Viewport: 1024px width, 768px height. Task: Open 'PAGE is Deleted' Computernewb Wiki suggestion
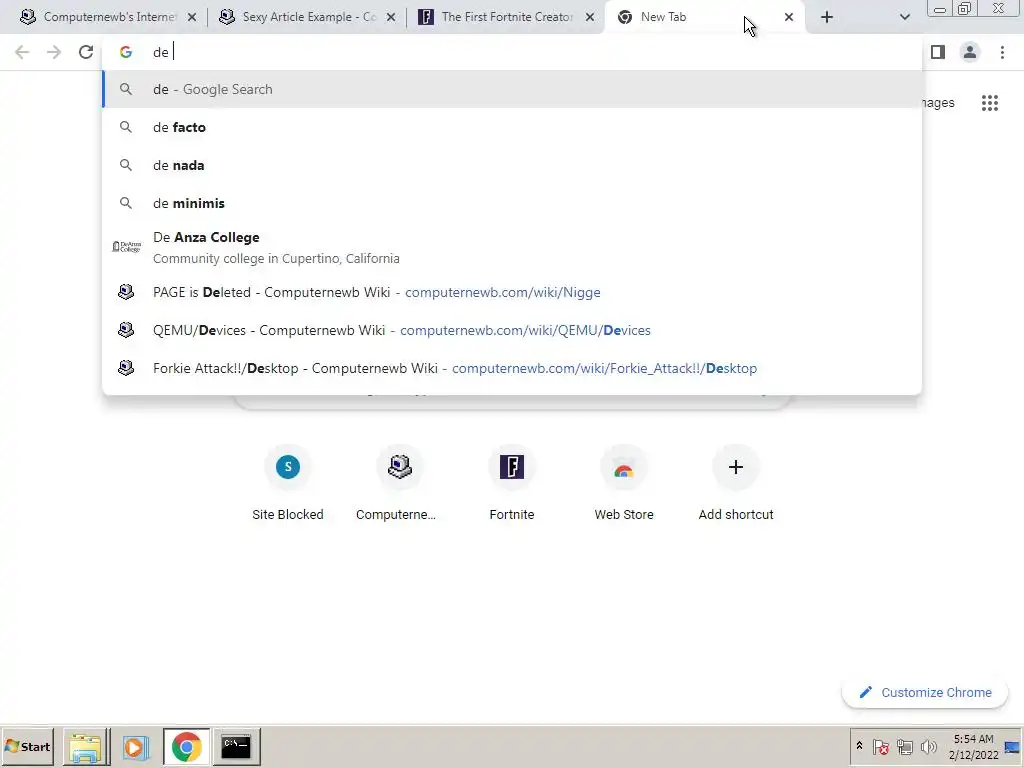pyautogui.click(x=512, y=292)
